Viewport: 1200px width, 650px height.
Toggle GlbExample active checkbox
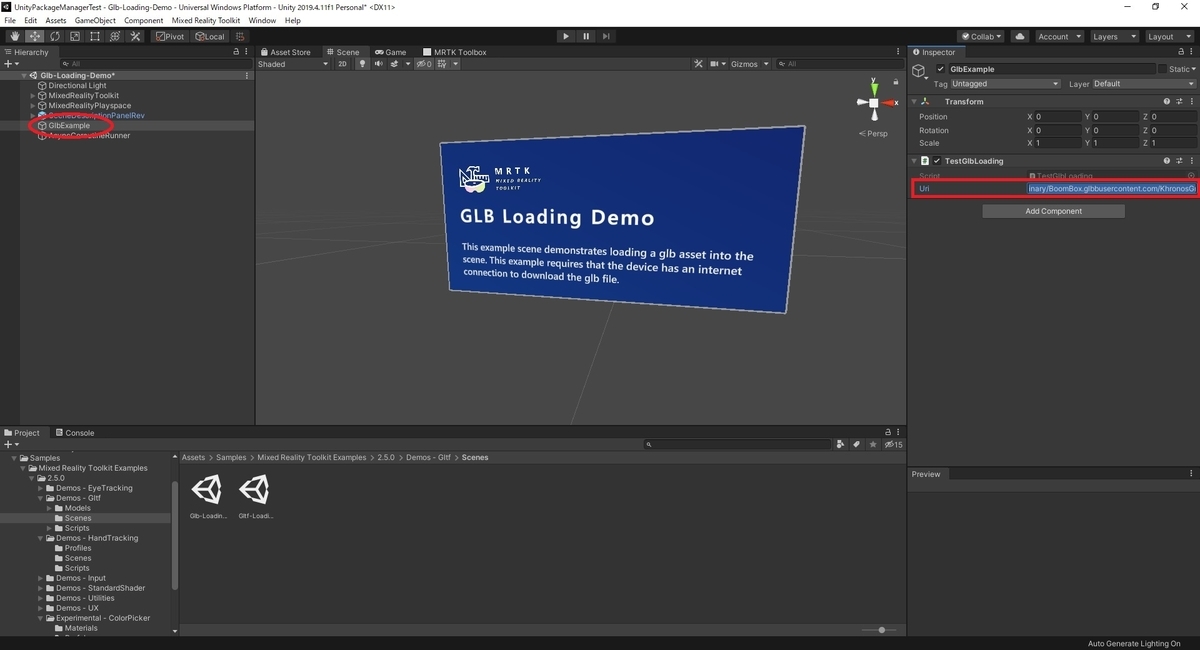click(940, 69)
